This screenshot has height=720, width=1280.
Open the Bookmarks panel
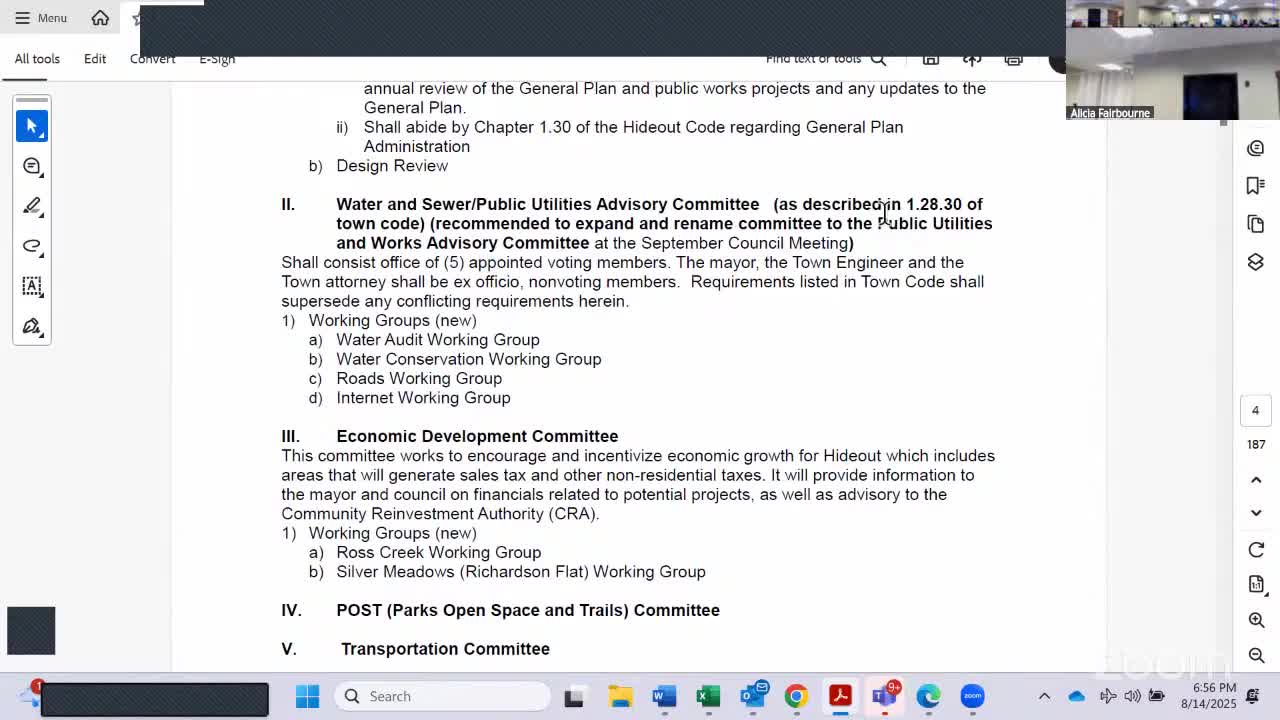[1256, 186]
